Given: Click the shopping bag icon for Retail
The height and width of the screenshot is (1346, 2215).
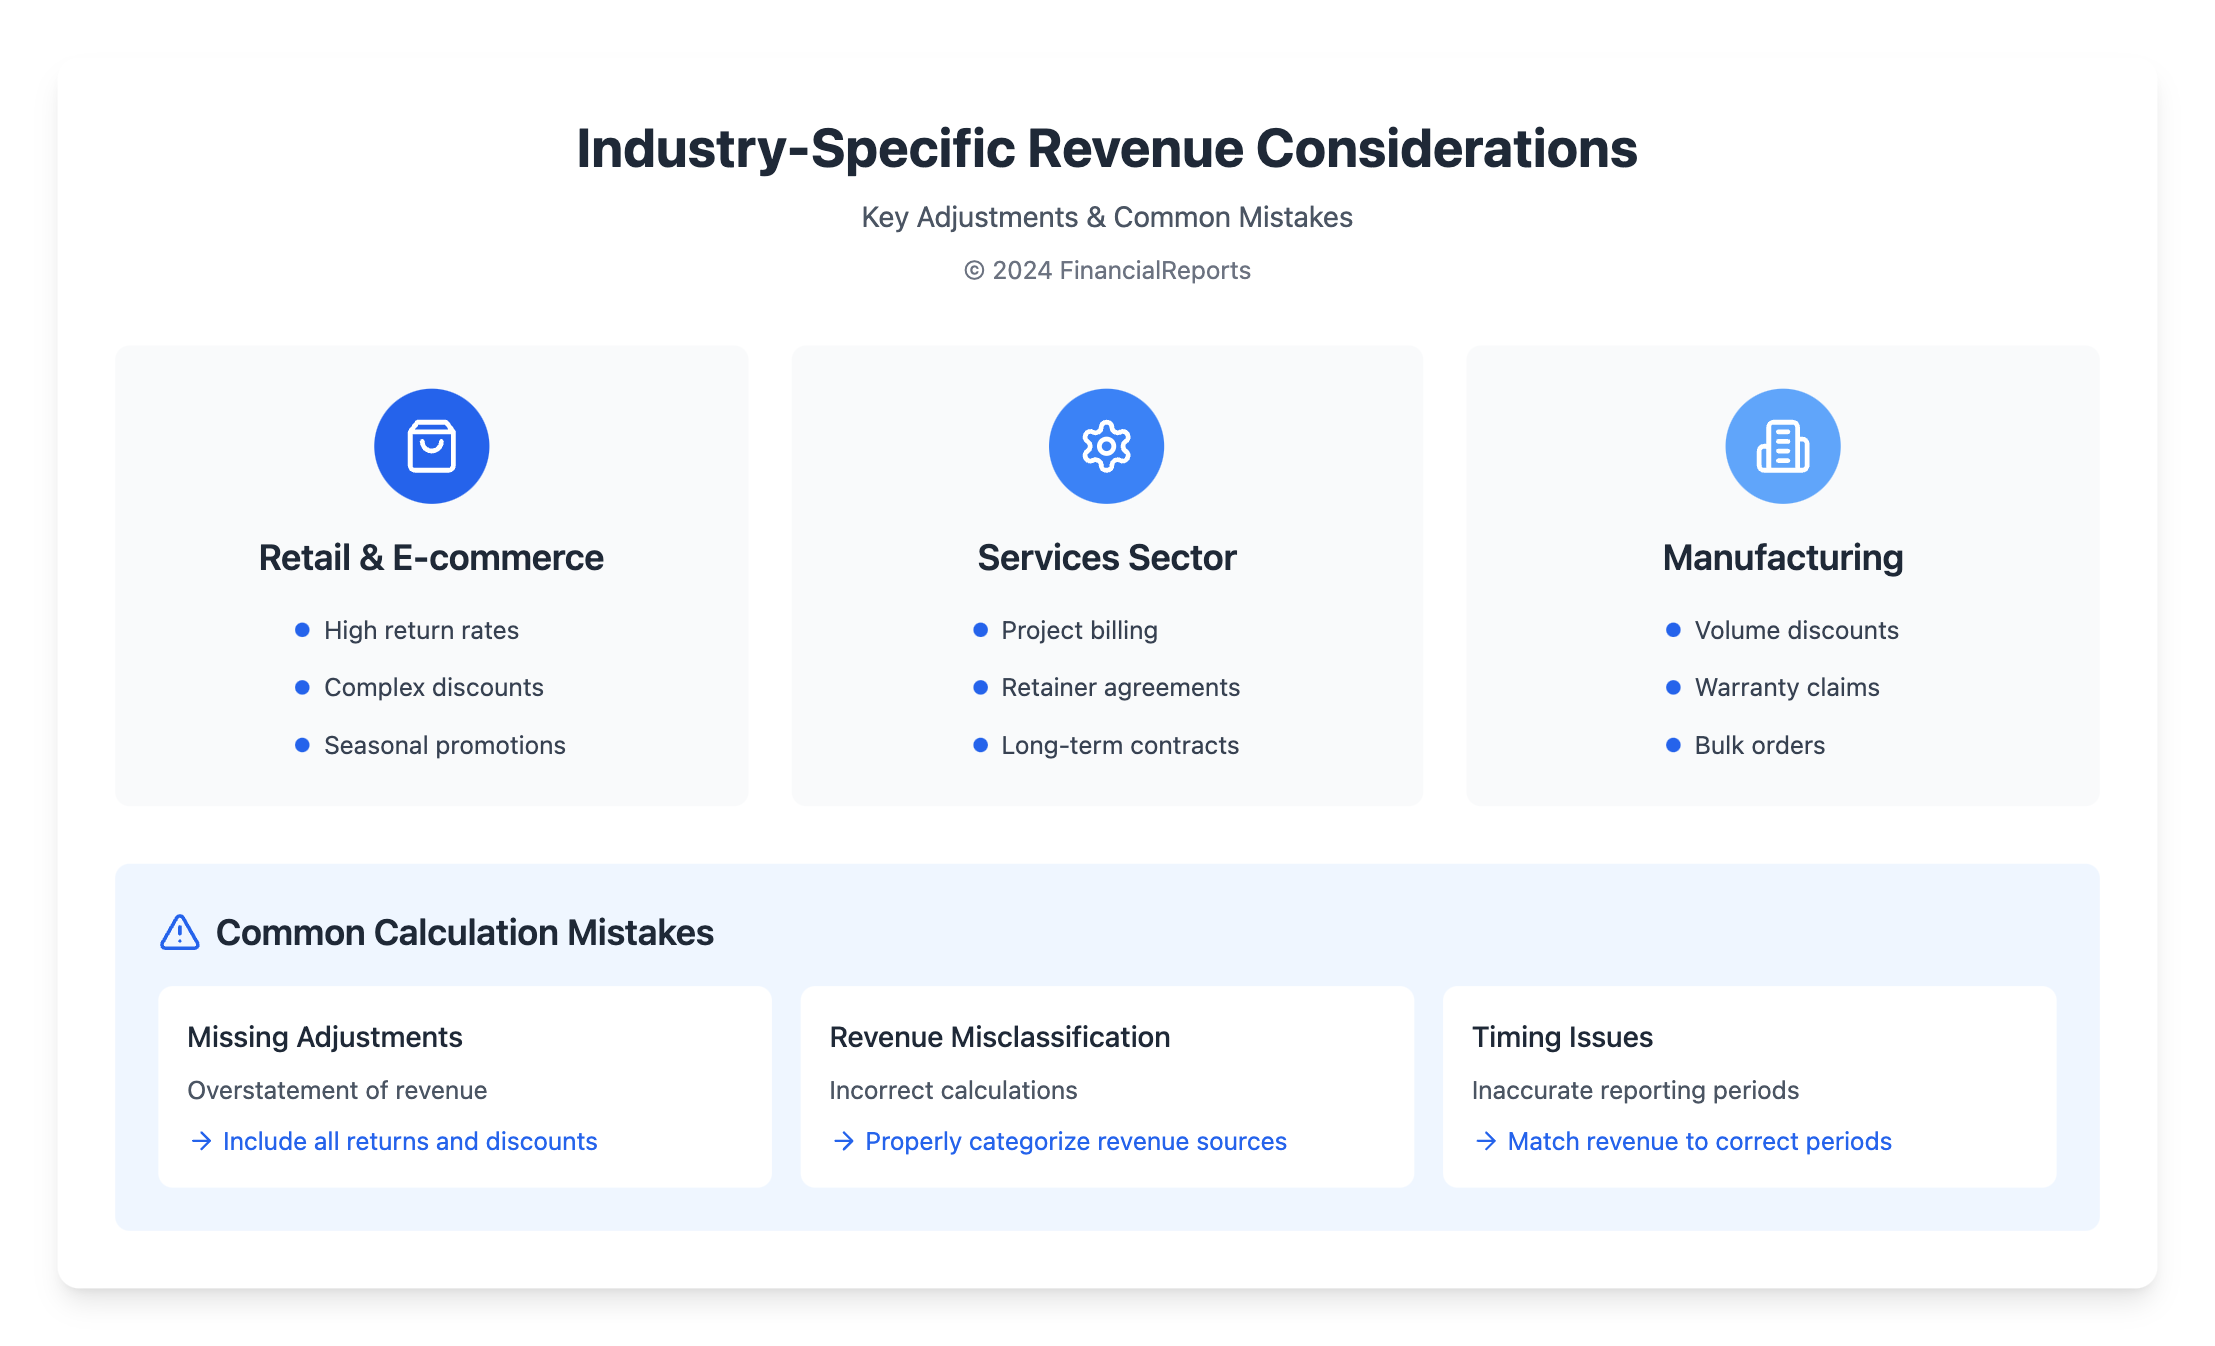Looking at the screenshot, I should click(x=431, y=446).
